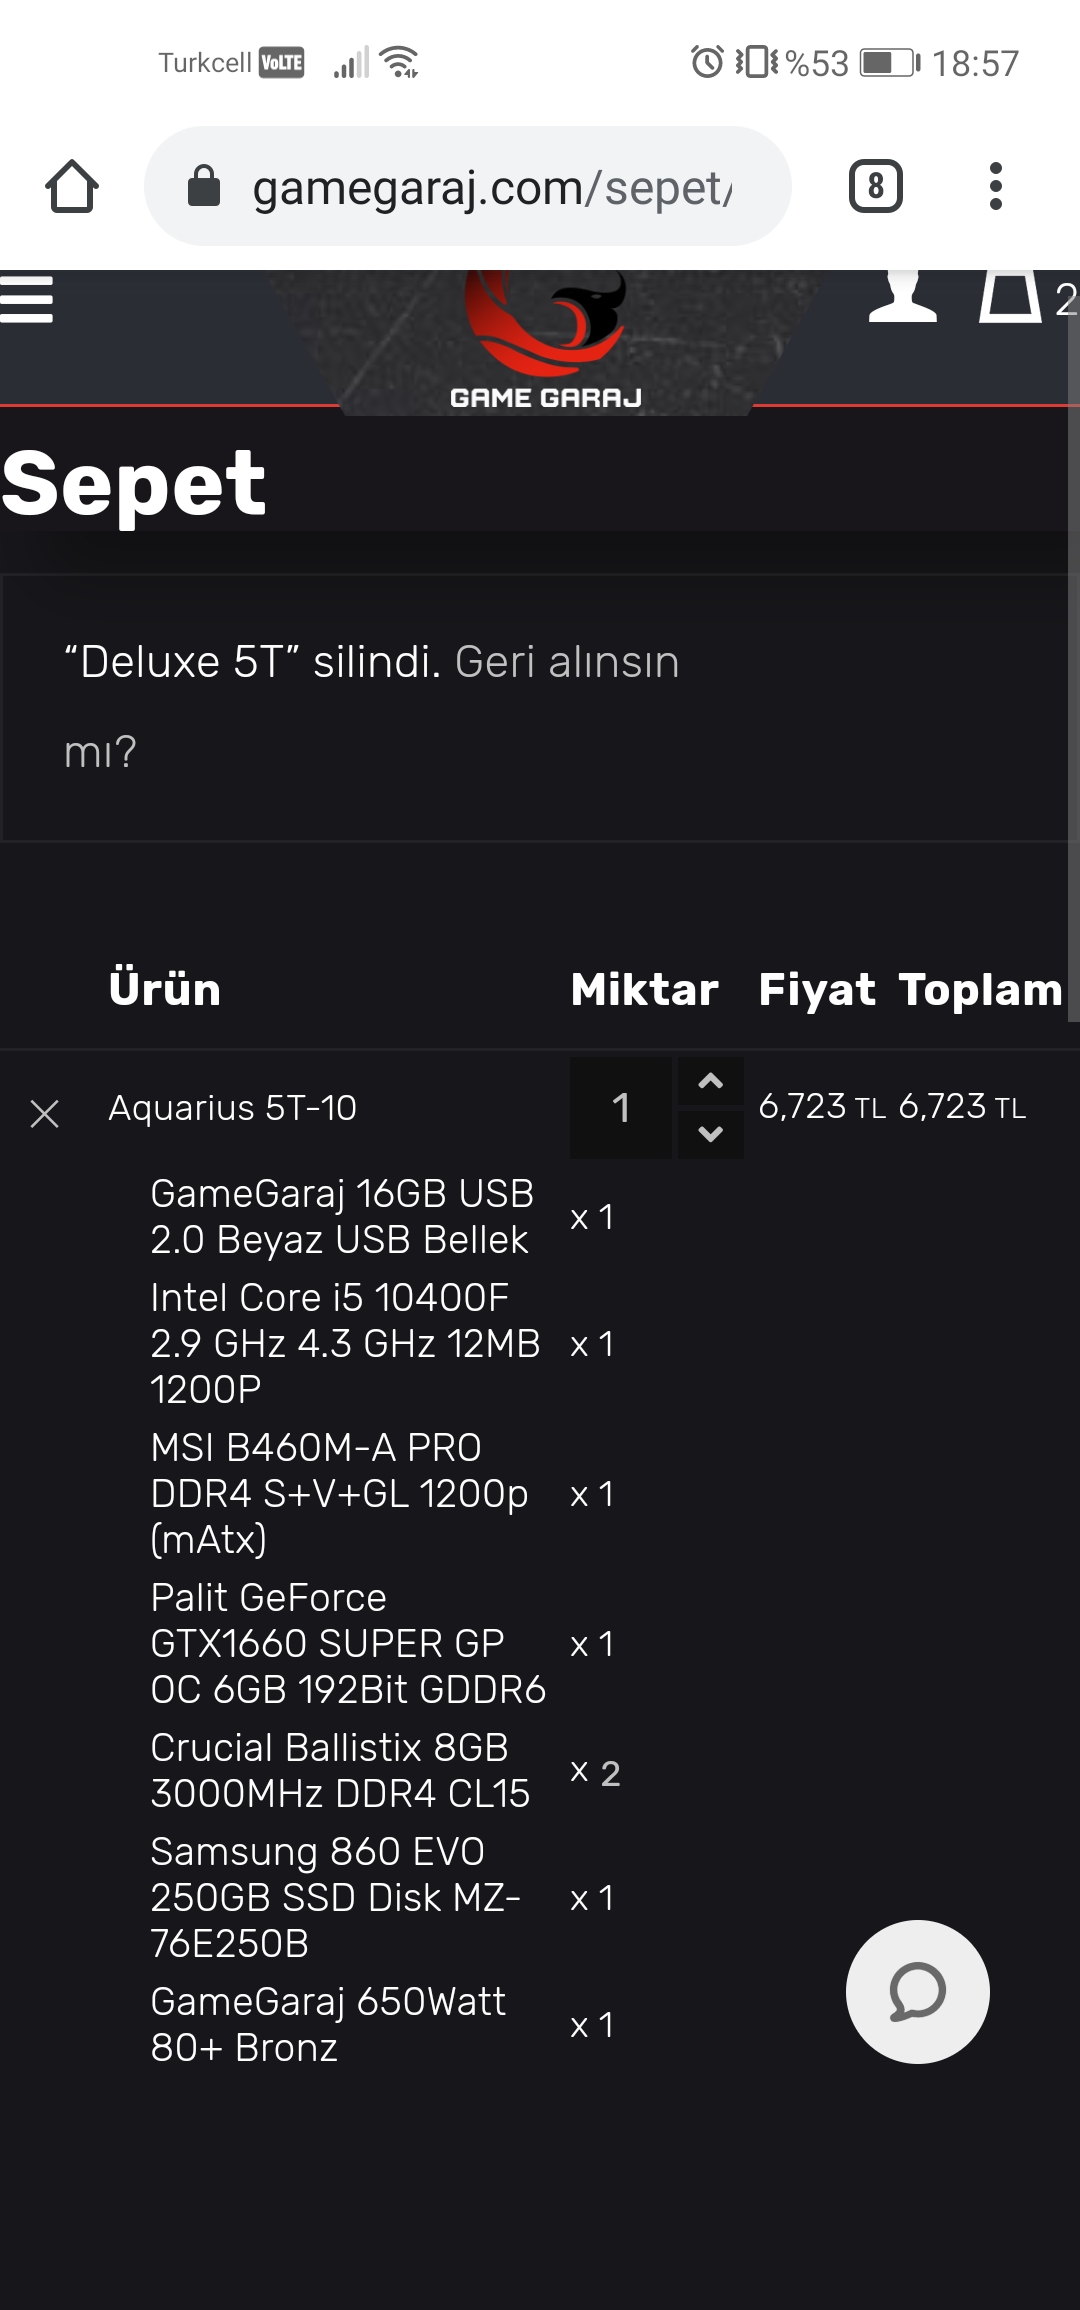Tap the Samsung 860 EVO SSD item
This screenshot has width=1080, height=2310.
[x=335, y=1897]
